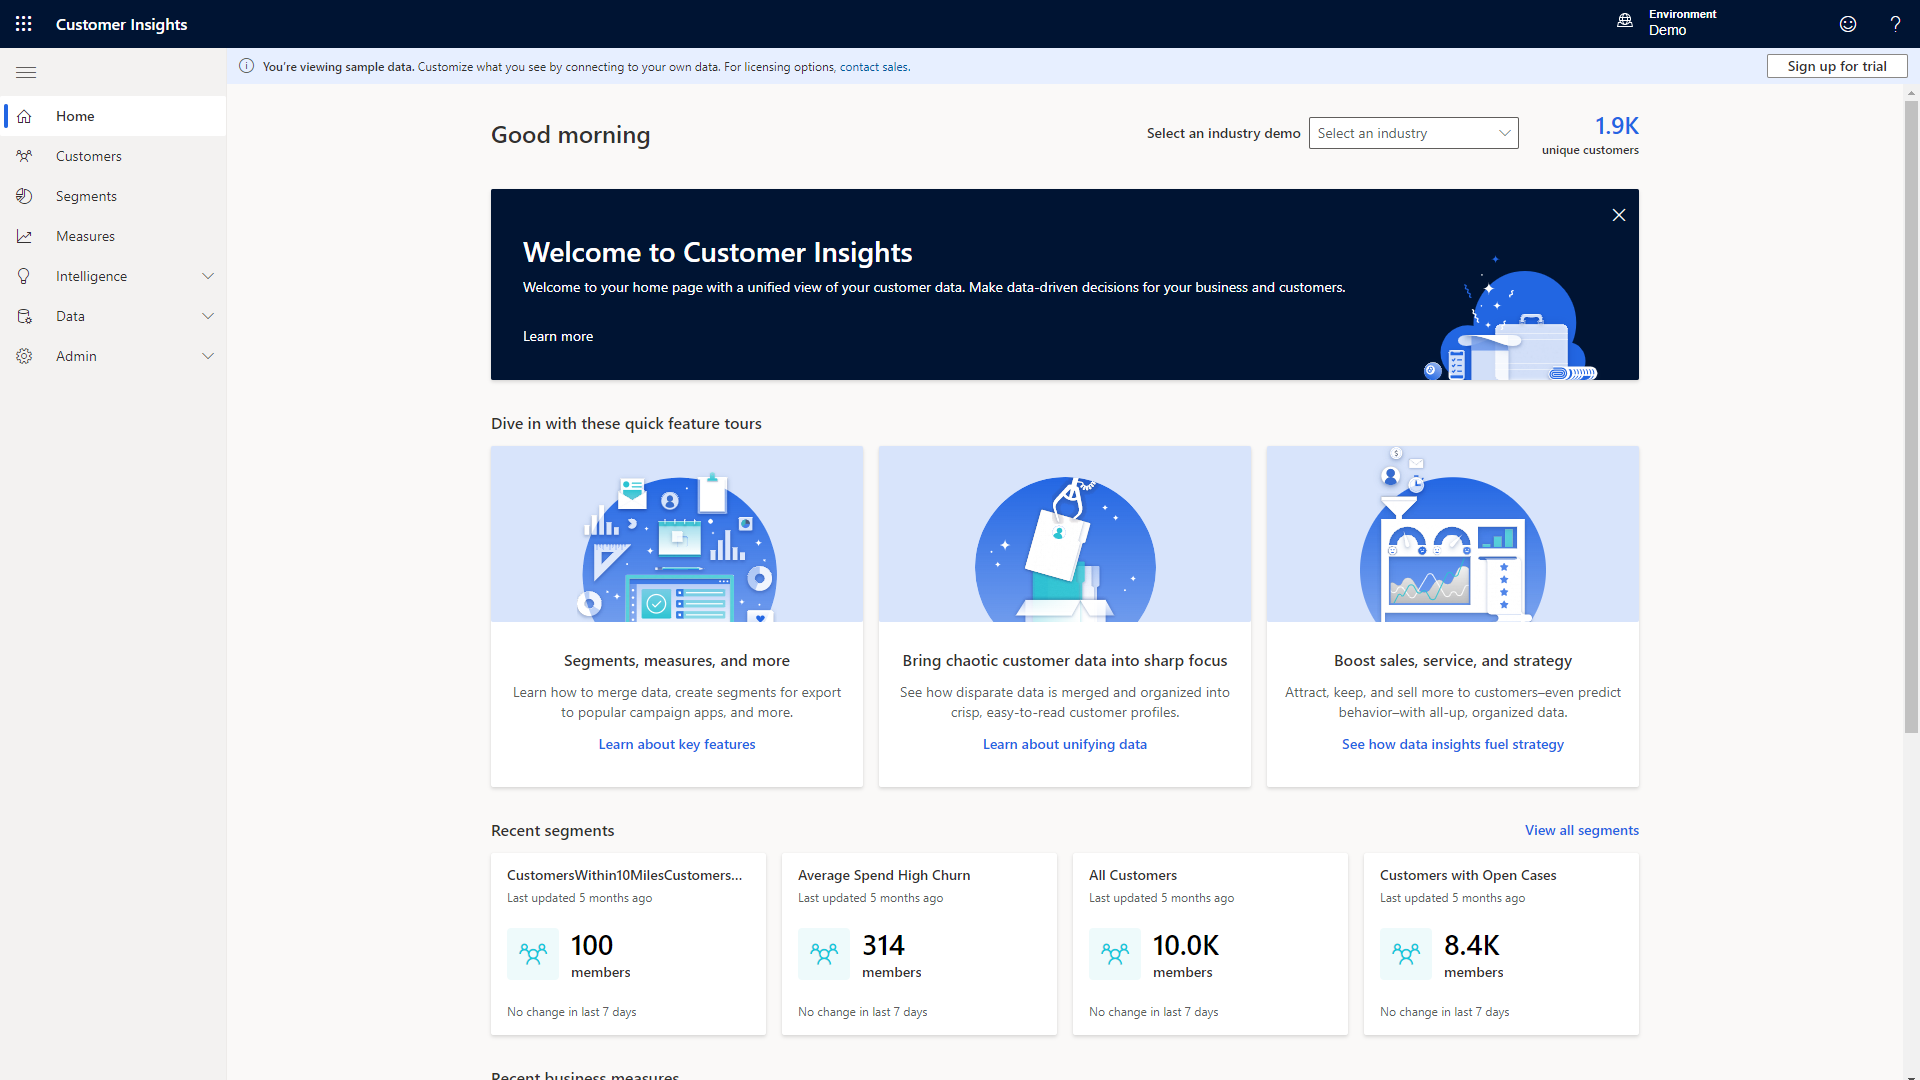Open the help question mark icon
This screenshot has height=1080, width=1920.
tap(1895, 24)
